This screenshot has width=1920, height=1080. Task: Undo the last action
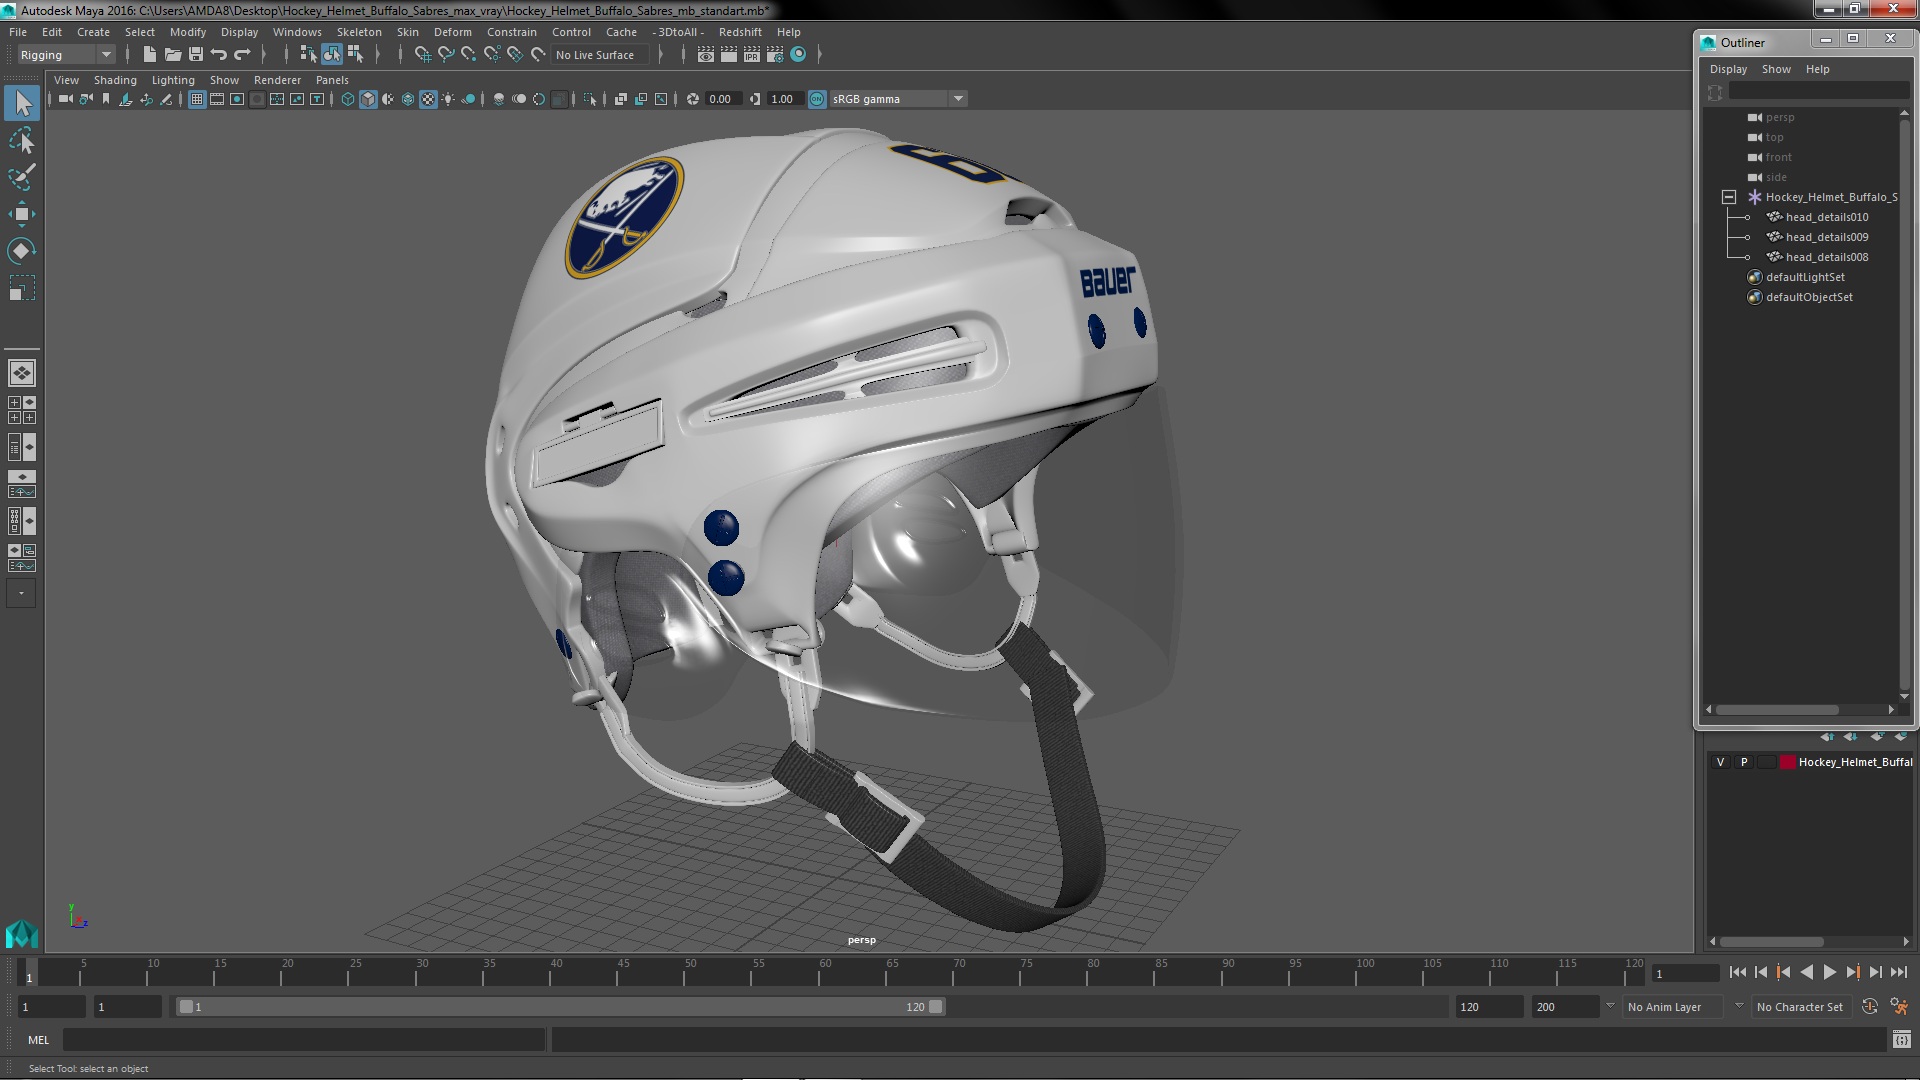click(x=219, y=55)
